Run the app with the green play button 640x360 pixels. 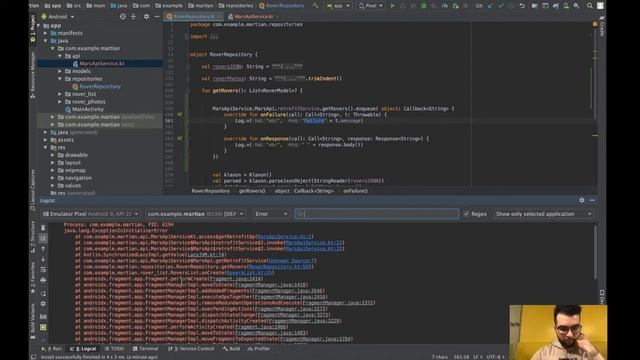point(392,6)
